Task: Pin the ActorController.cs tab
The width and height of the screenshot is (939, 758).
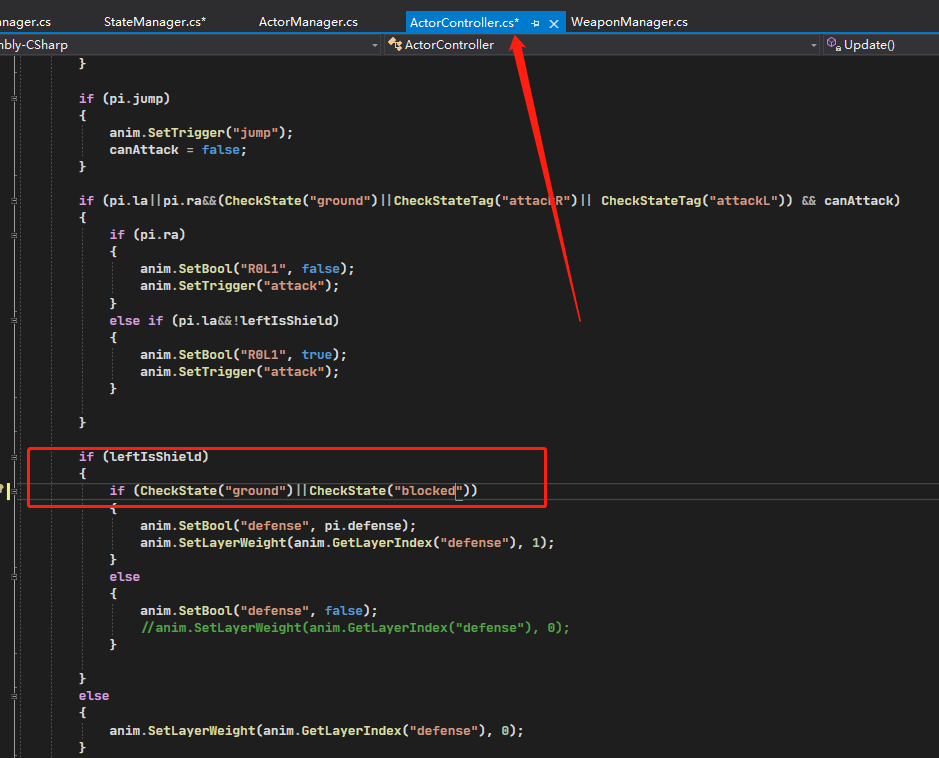Action: [535, 23]
